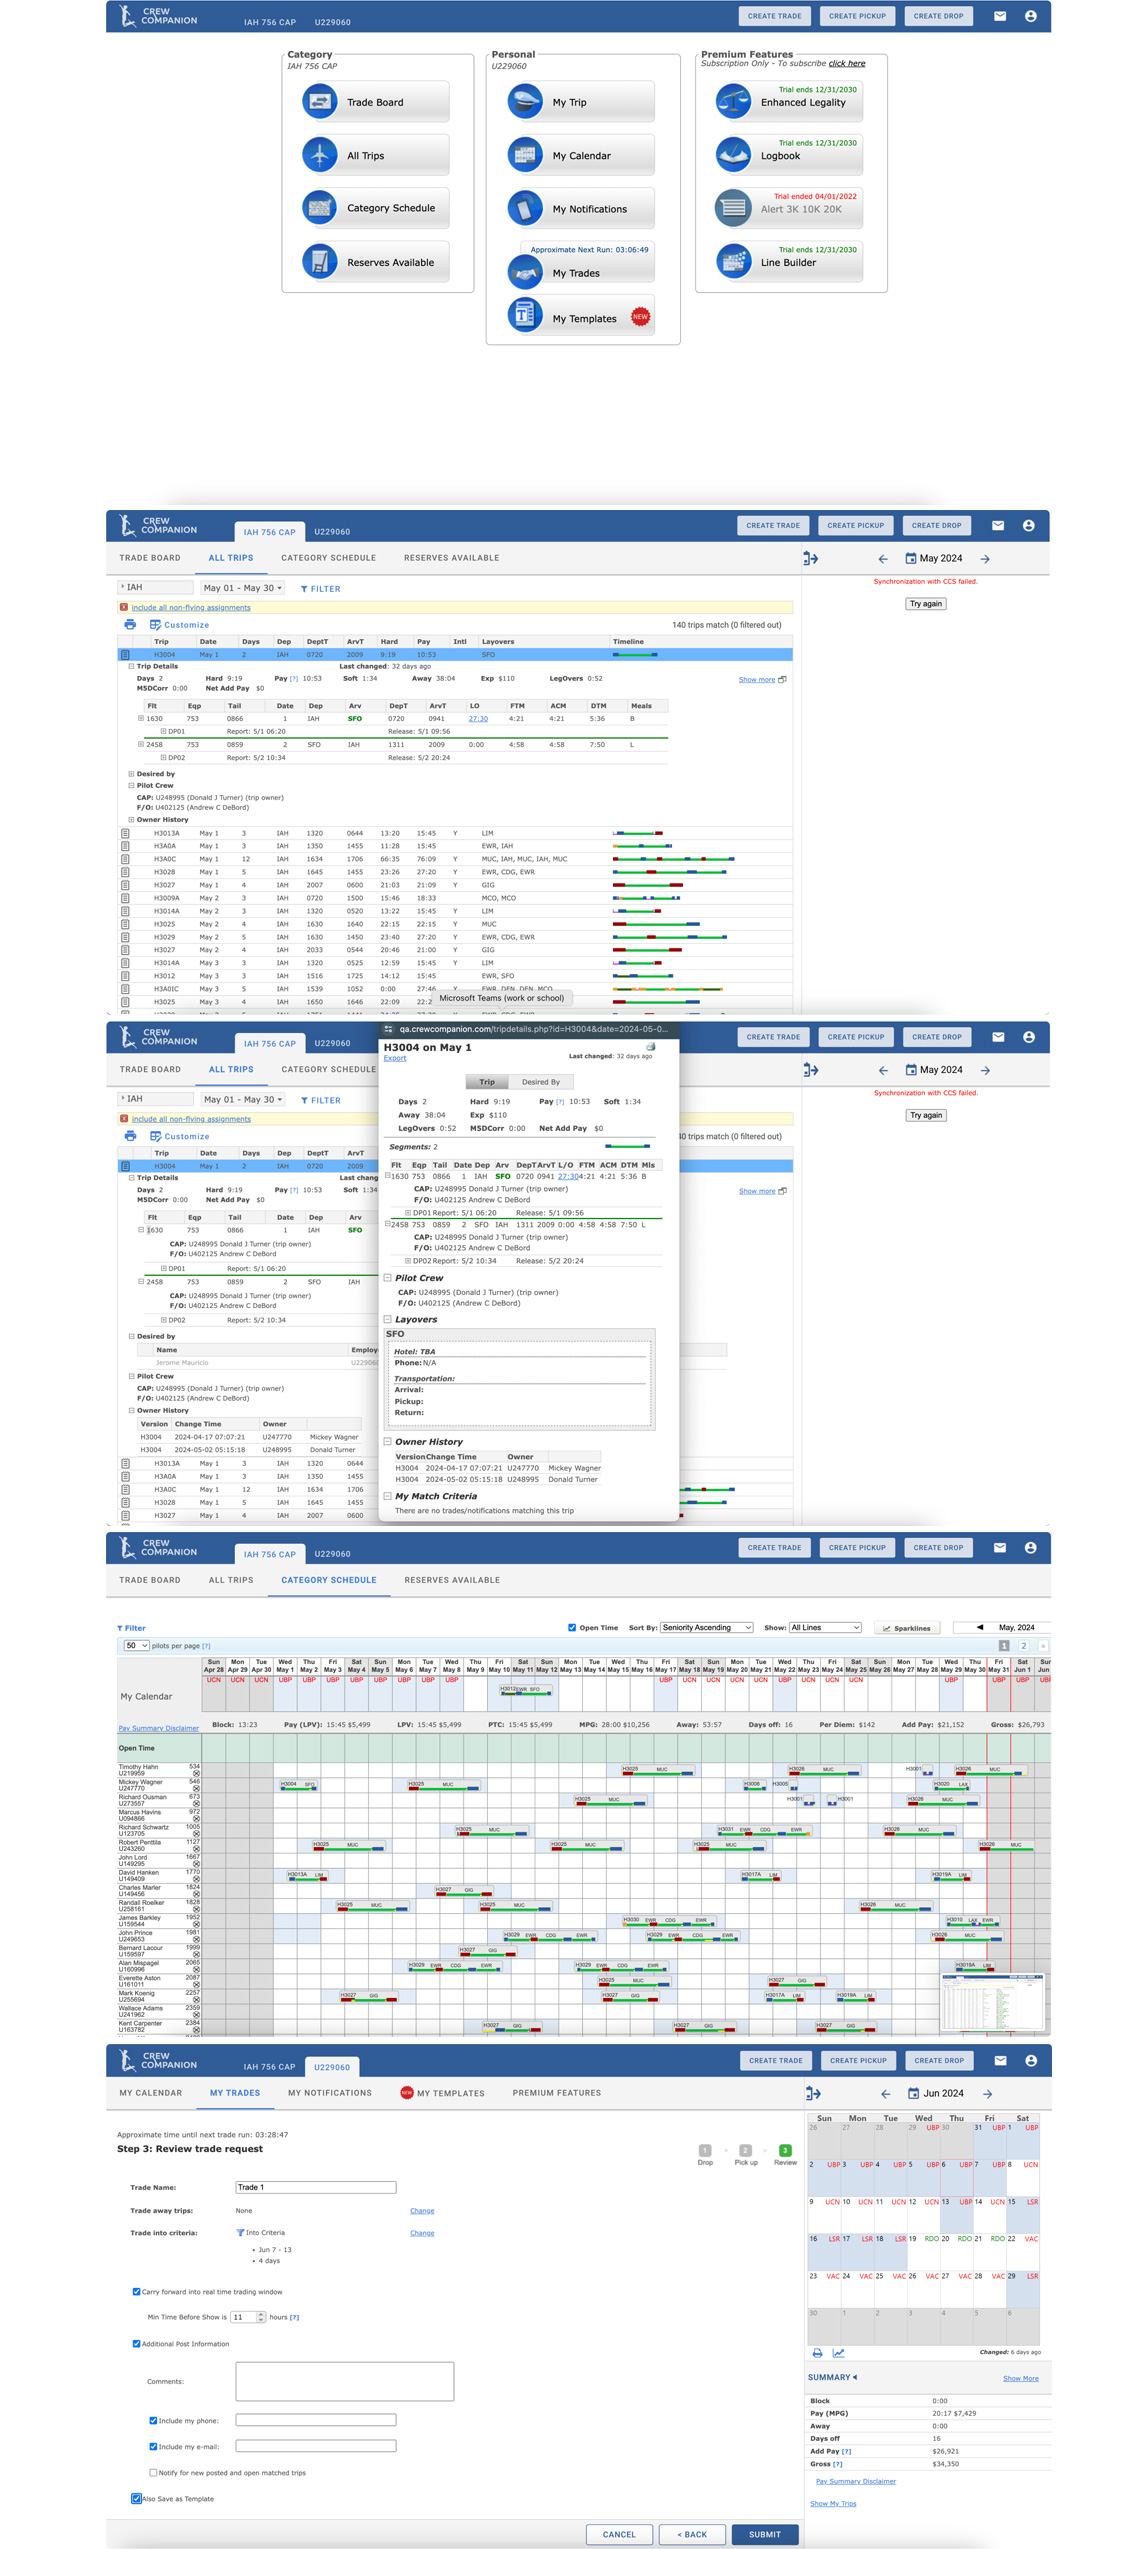Toggle Additional Post Information checkbox
Image resolution: width=1140 pixels, height=2549 pixels.
[136, 2343]
